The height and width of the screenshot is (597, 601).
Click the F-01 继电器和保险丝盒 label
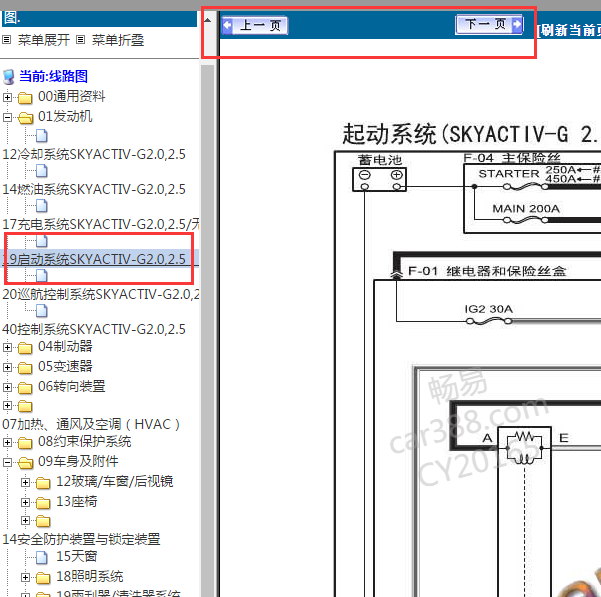[x=487, y=271]
